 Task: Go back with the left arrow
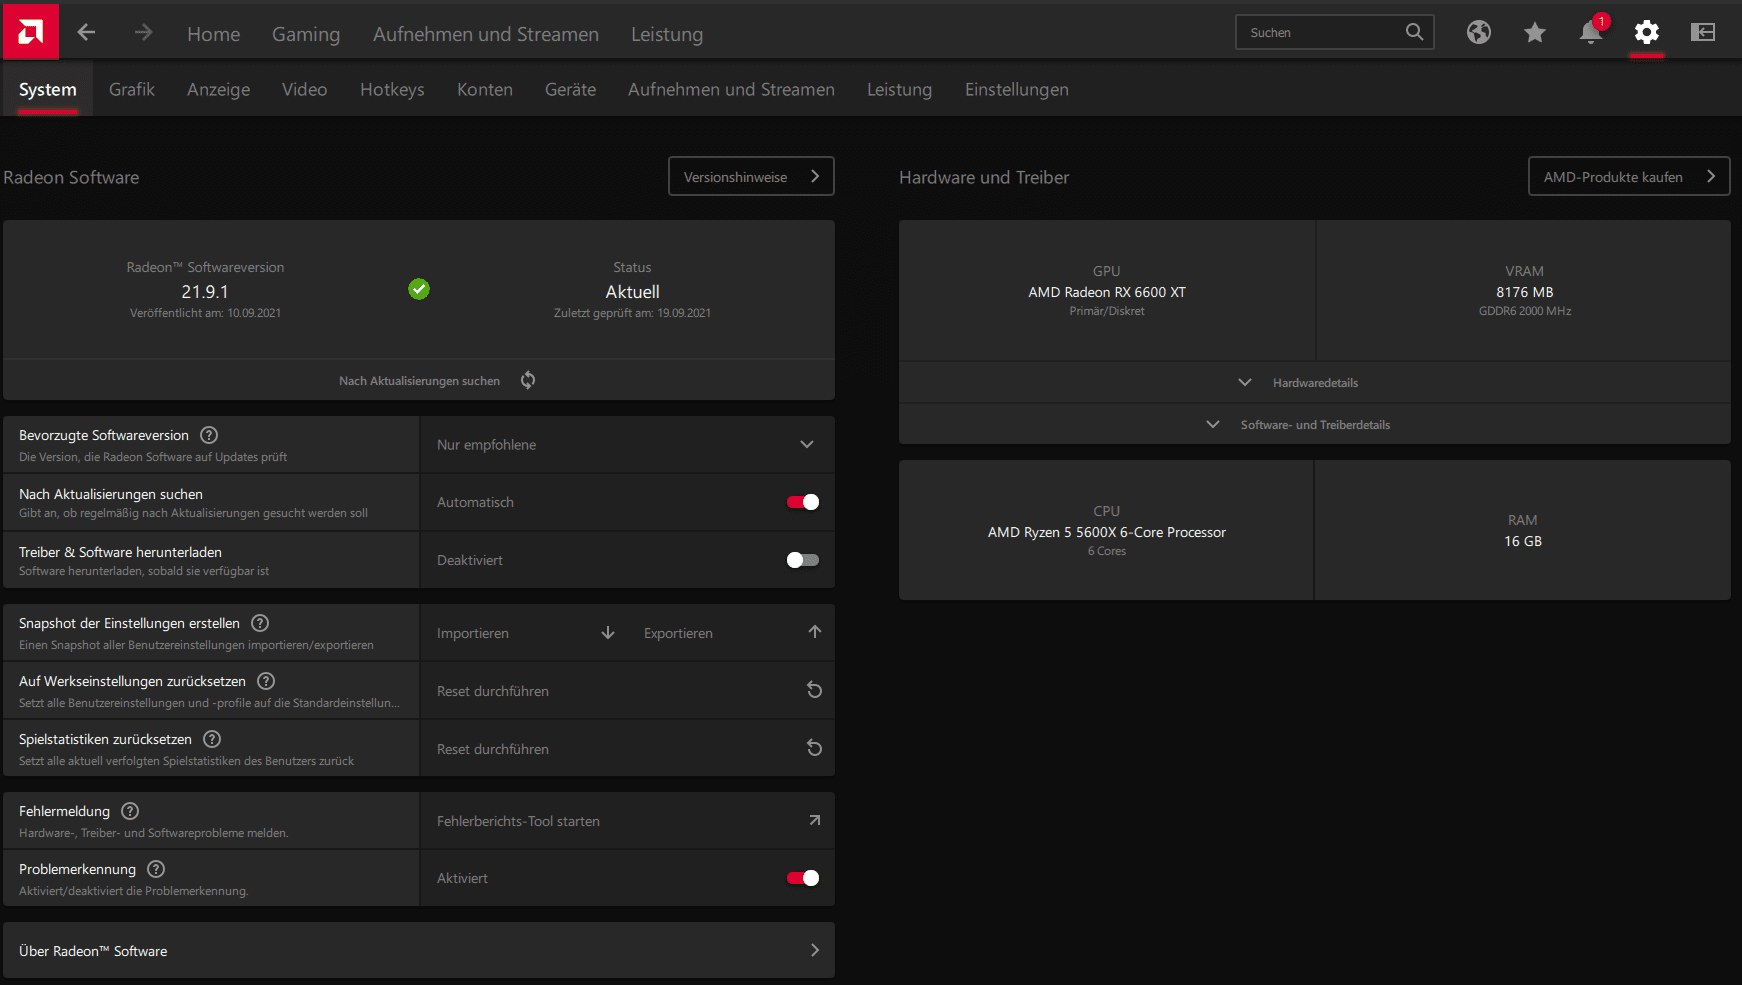(86, 33)
